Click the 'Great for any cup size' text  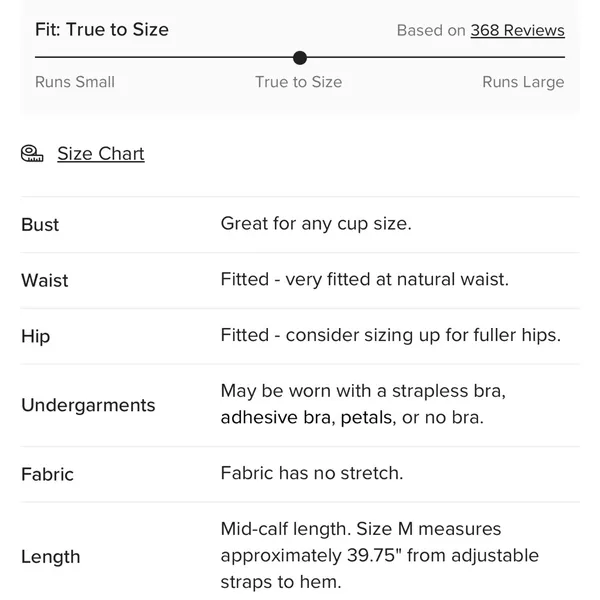(x=316, y=223)
